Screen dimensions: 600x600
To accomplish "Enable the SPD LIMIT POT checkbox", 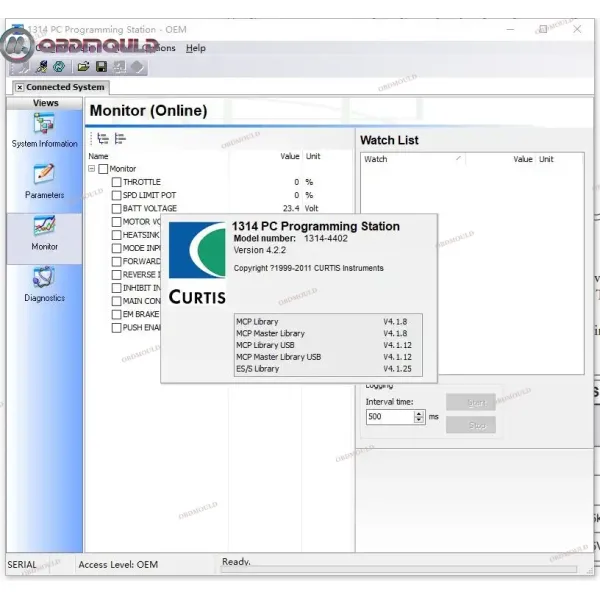I will (116, 195).
